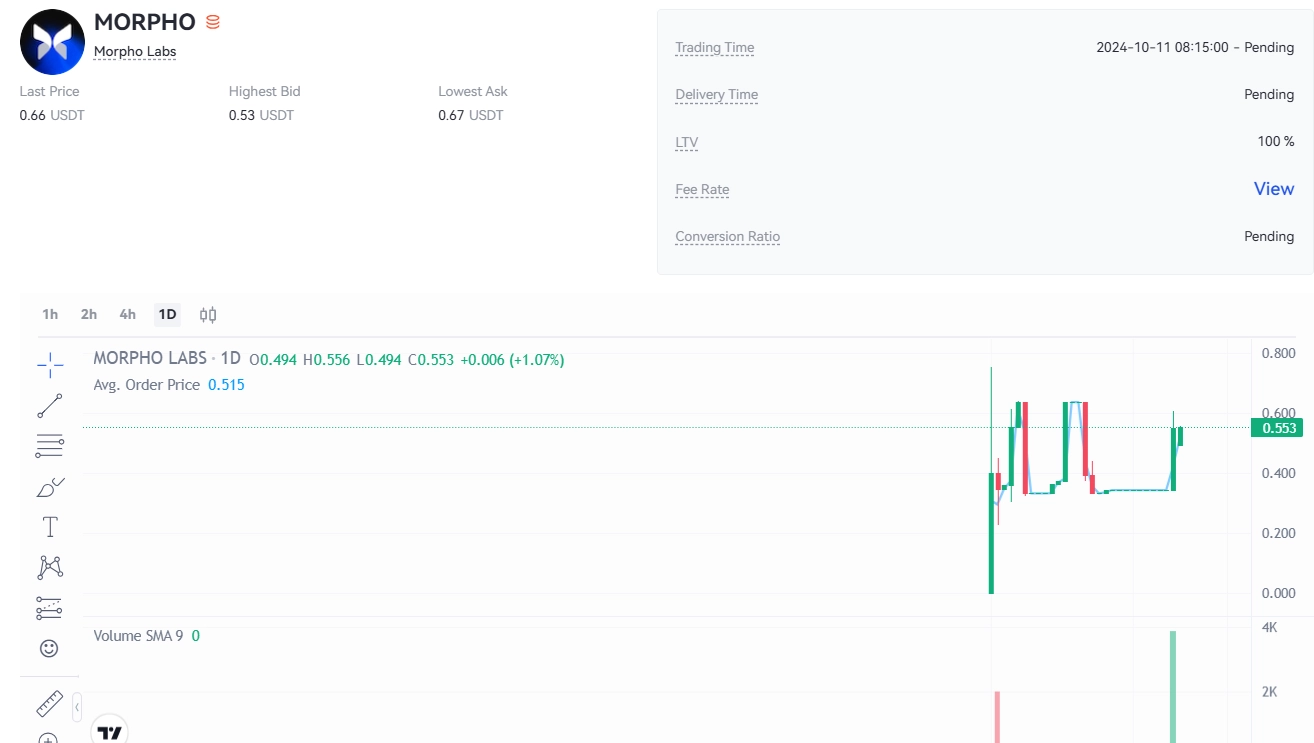
Task: Switch timeframe to 4h
Action: [x=126, y=314]
